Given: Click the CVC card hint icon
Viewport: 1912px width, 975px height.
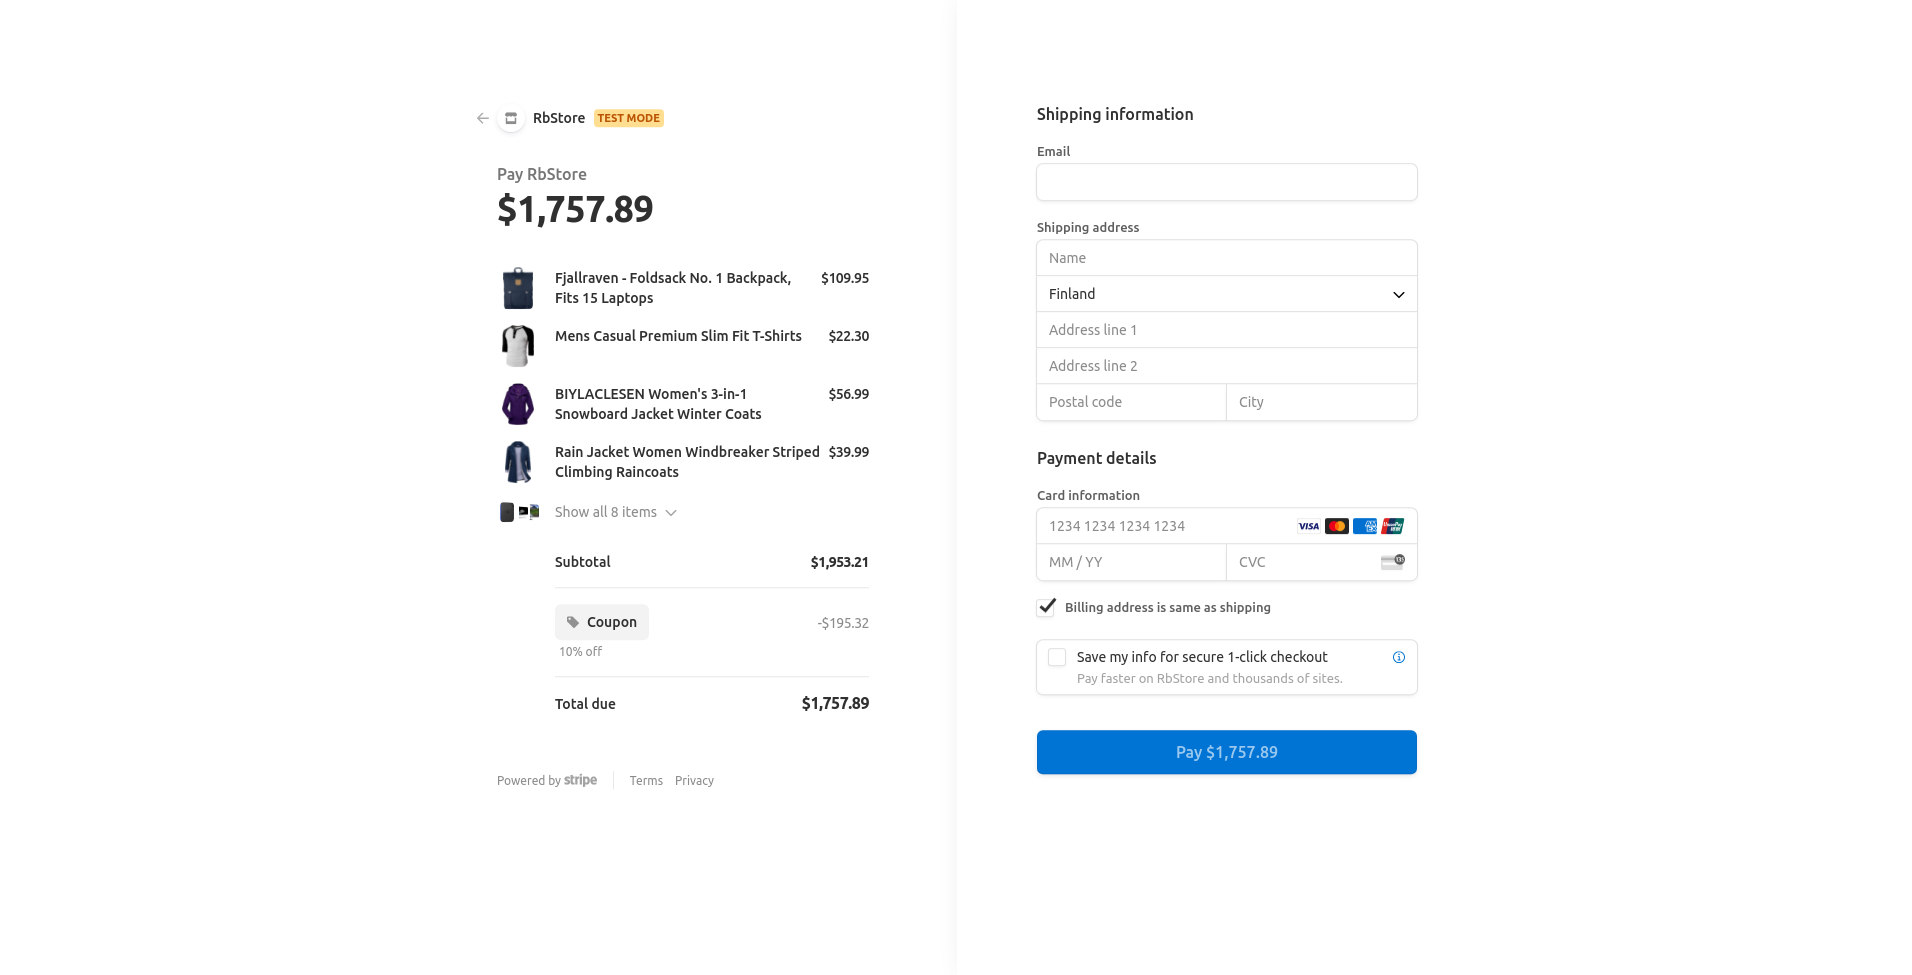Looking at the screenshot, I should 1392,562.
